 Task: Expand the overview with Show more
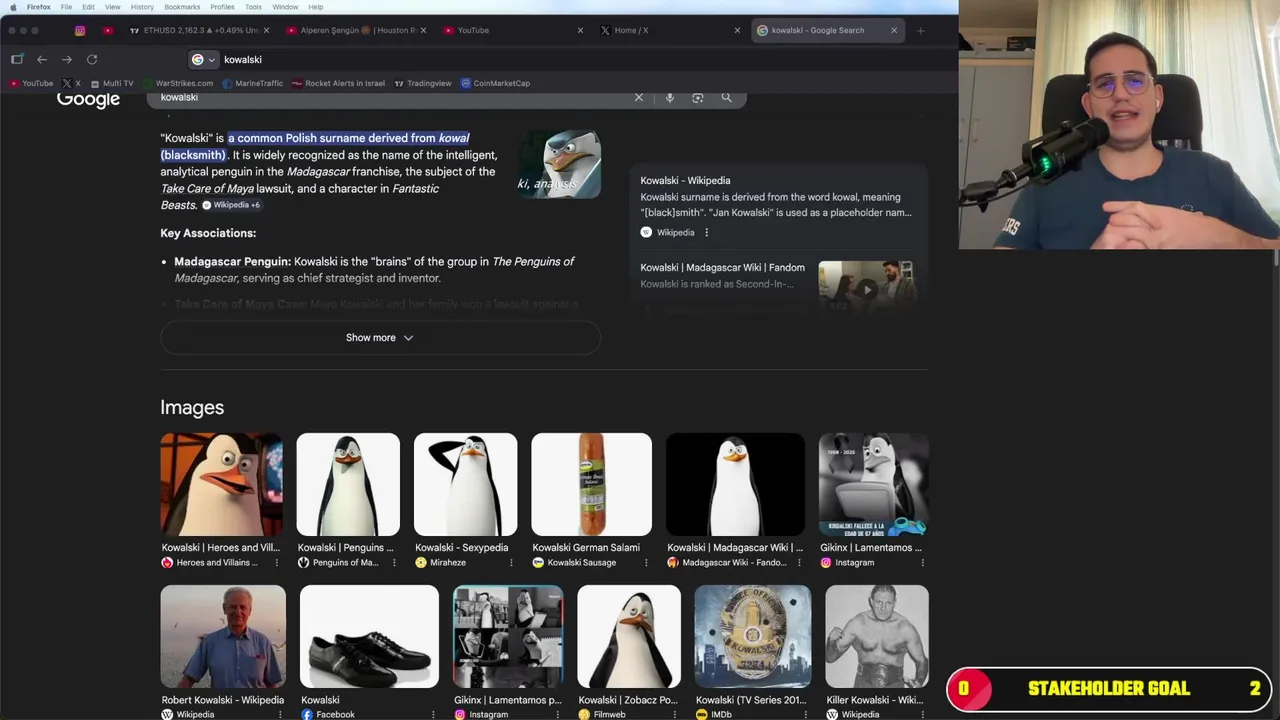point(380,338)
